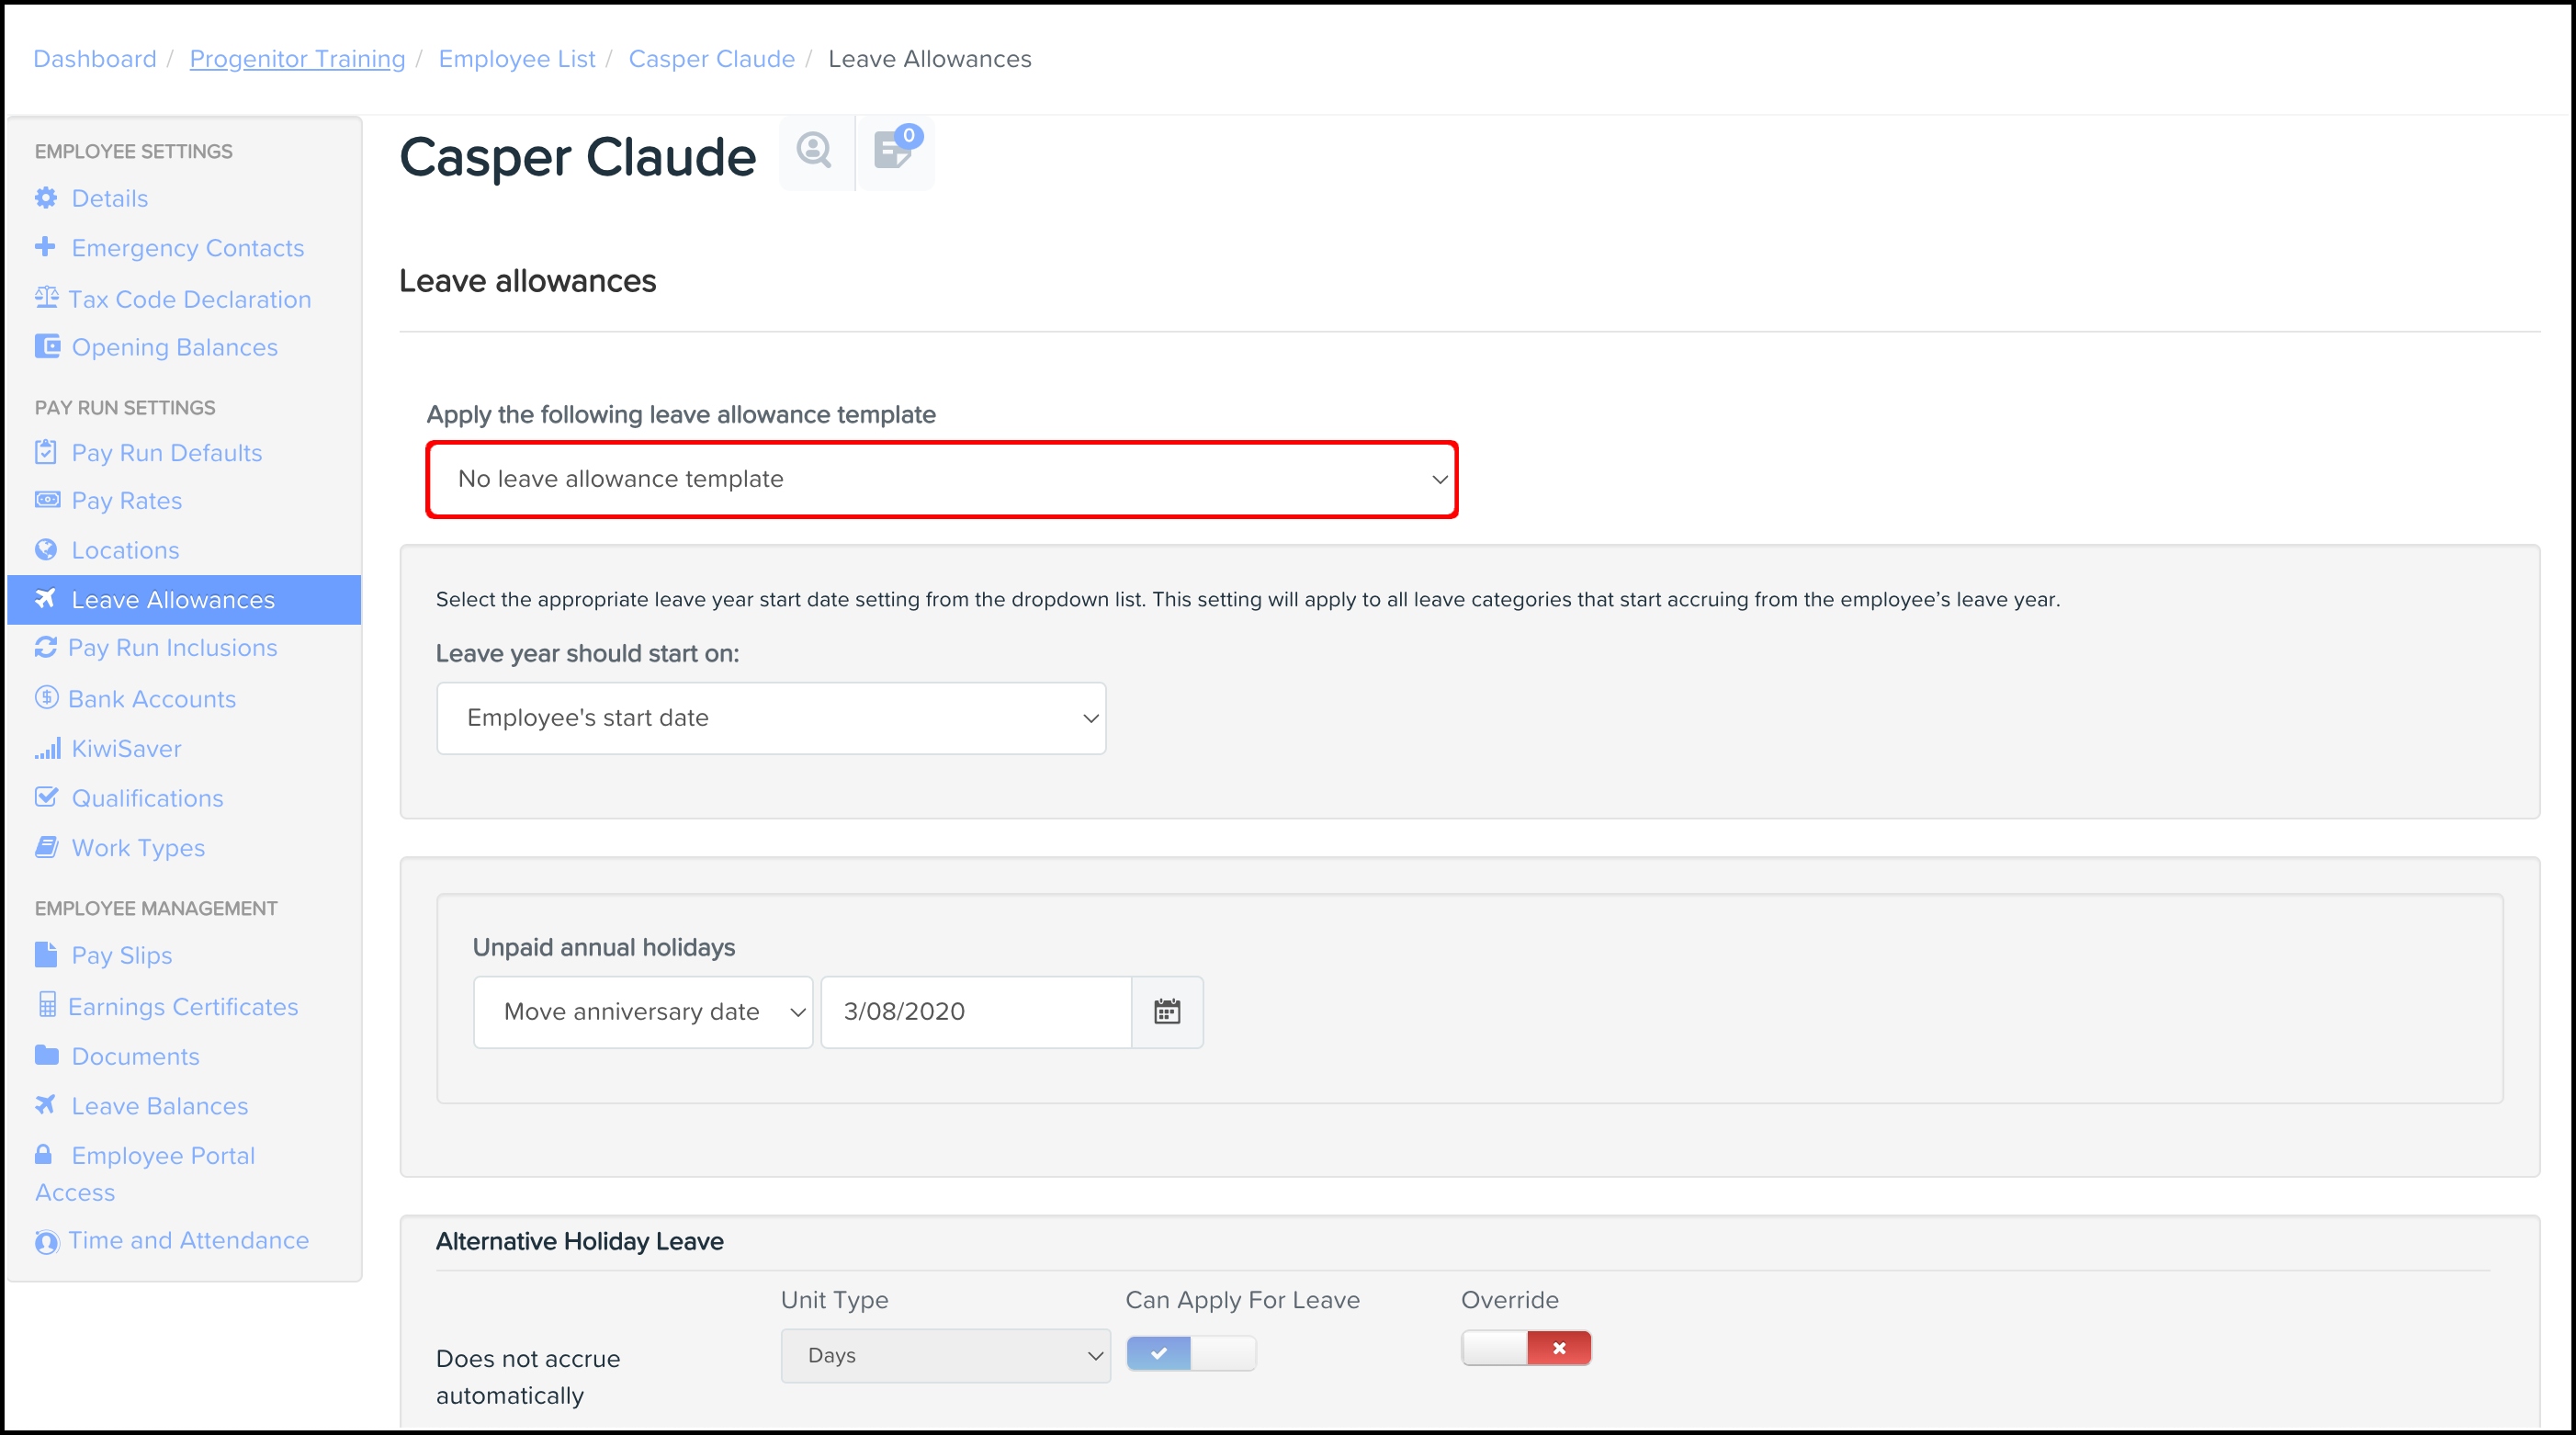Click the KiwiSaver bar chart icon
The height and width of the screenshot is (1435, 2576).
47,749
